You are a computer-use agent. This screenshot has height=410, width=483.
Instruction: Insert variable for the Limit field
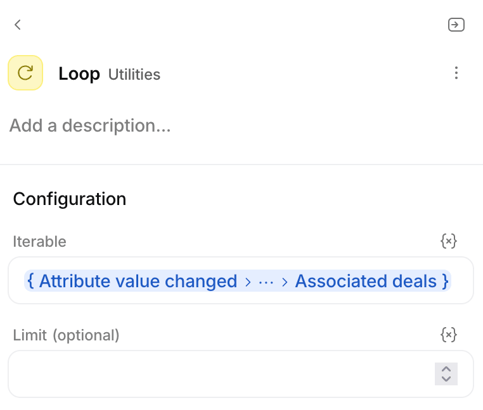pyautogui.click(x=449, y=335)
